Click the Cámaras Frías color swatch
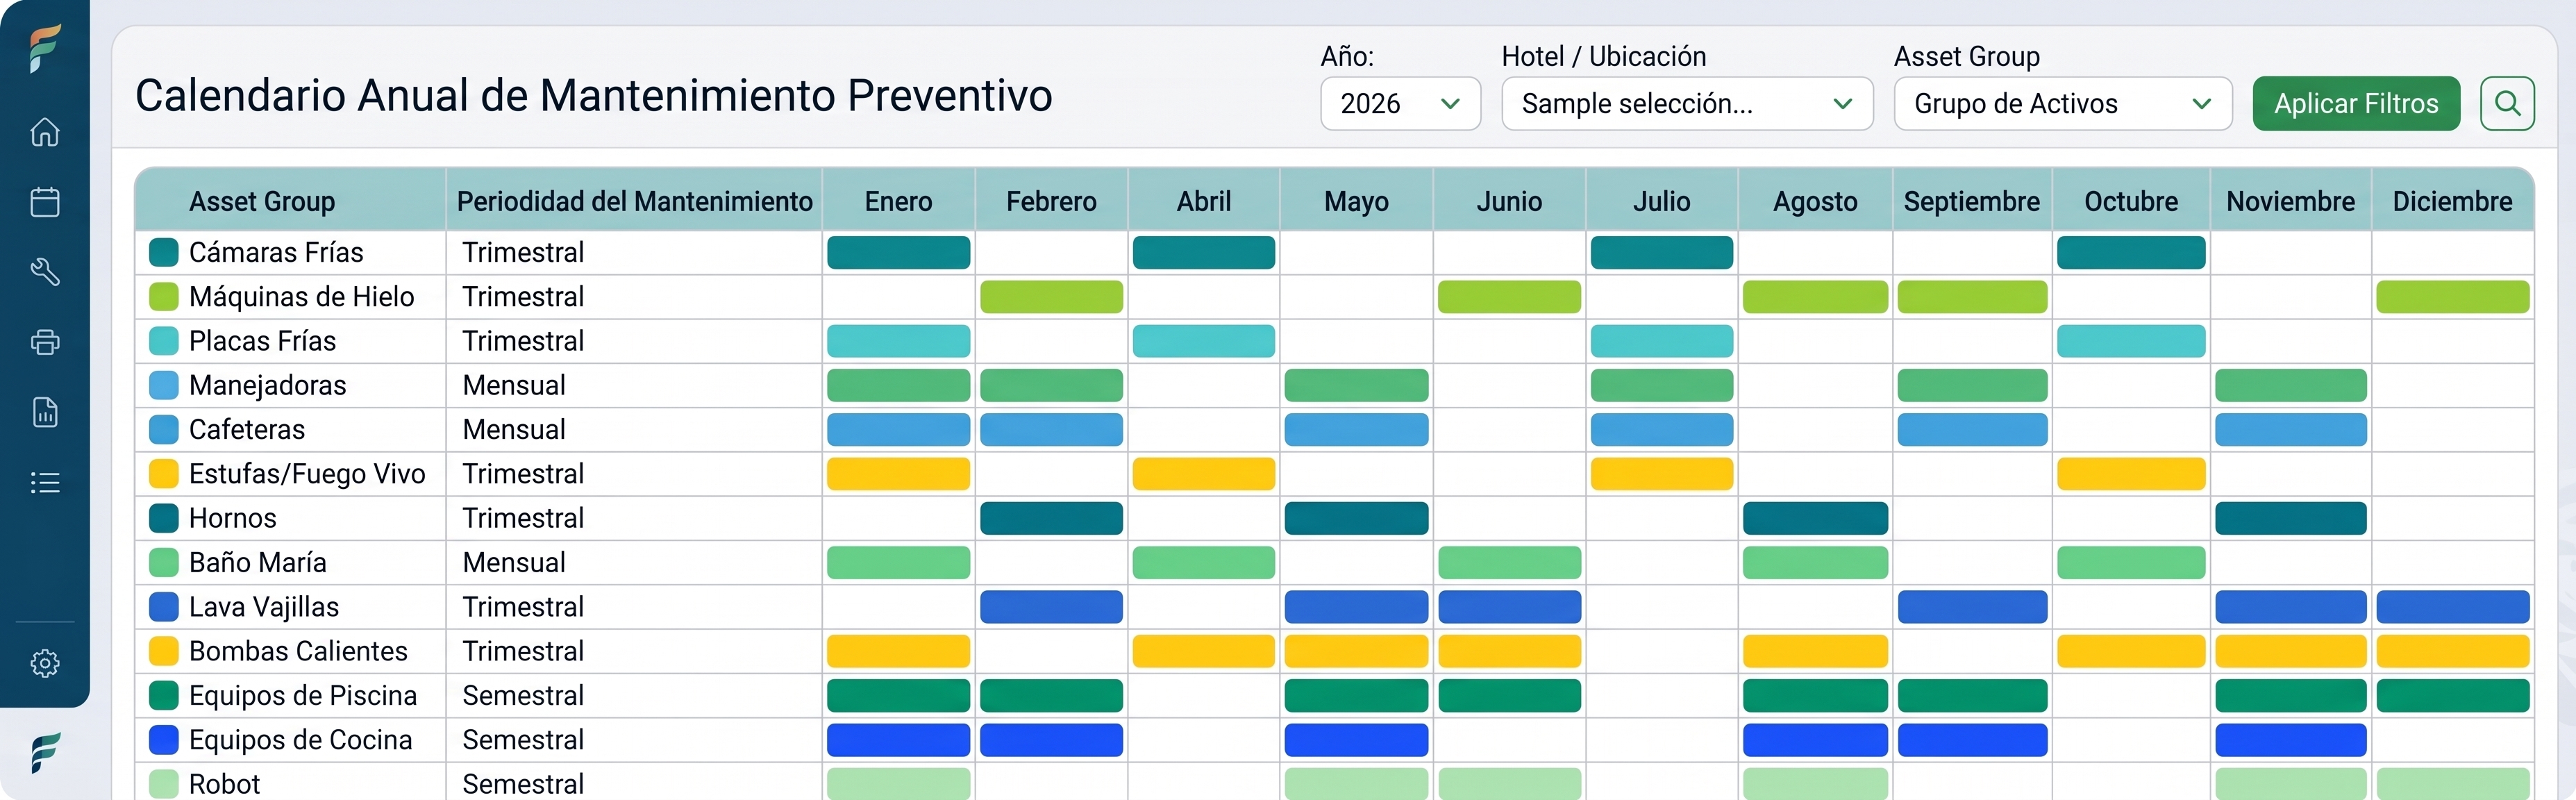The image size is (2576, 800). coord(164,252)
